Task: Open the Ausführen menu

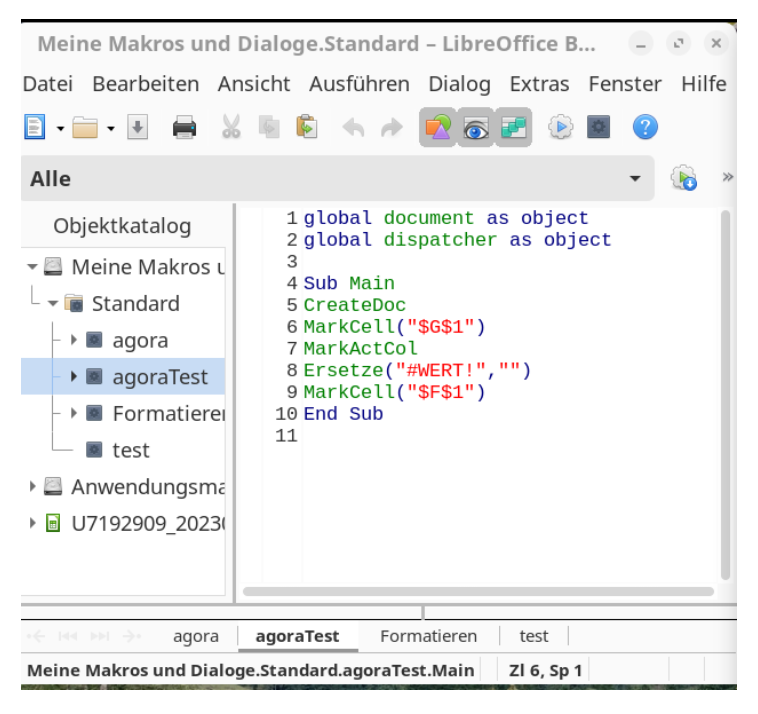Action: pyautogui.click(x=359, y=84)
